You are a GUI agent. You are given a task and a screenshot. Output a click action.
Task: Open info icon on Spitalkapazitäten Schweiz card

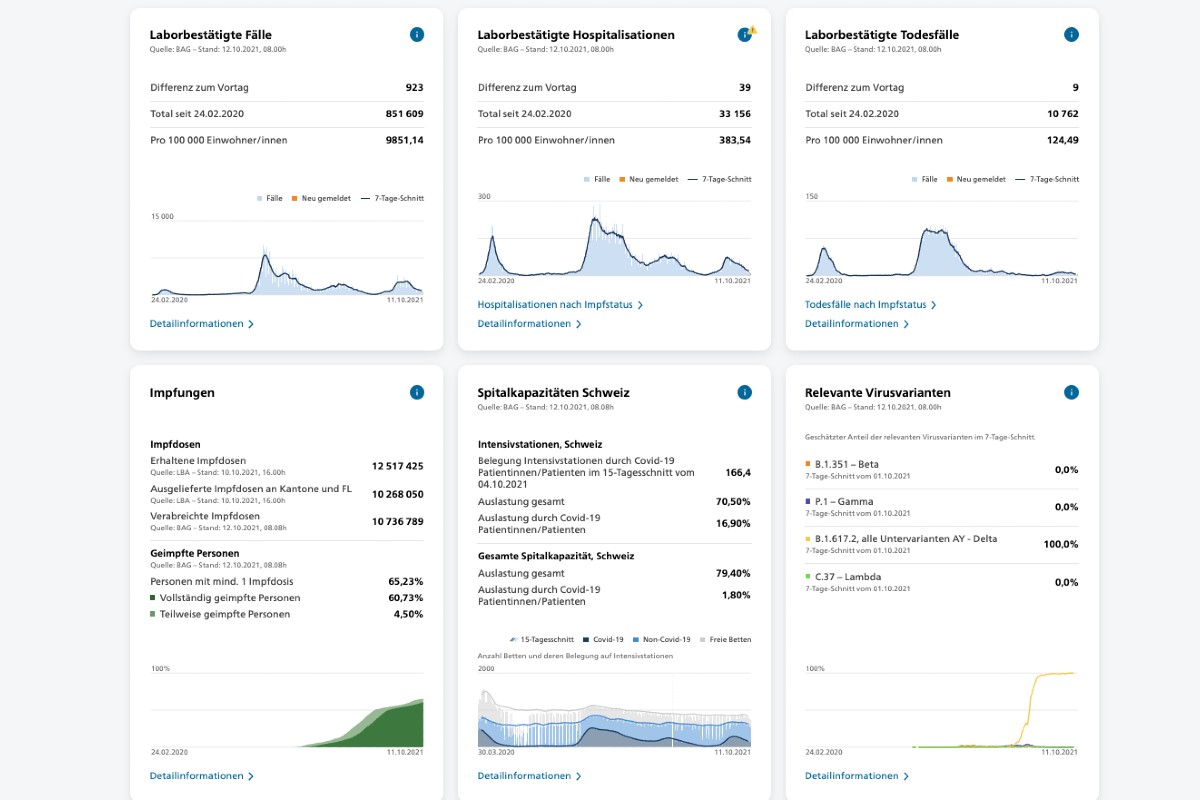coord(745,393)
